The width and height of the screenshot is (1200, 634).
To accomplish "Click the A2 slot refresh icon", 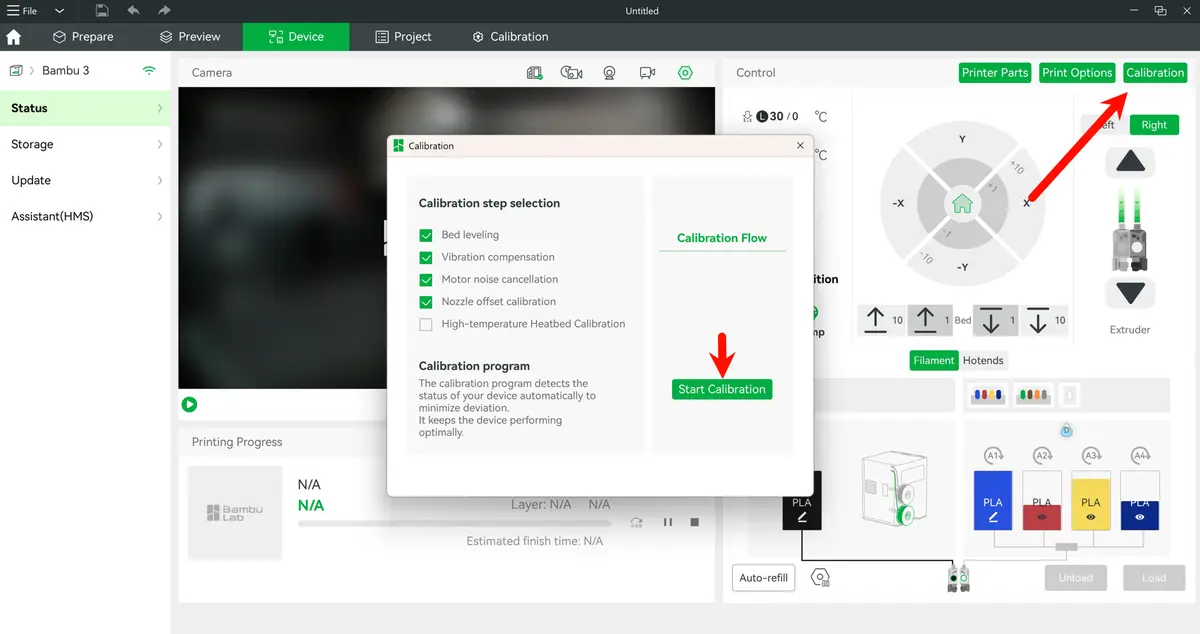I will 1043,456.
